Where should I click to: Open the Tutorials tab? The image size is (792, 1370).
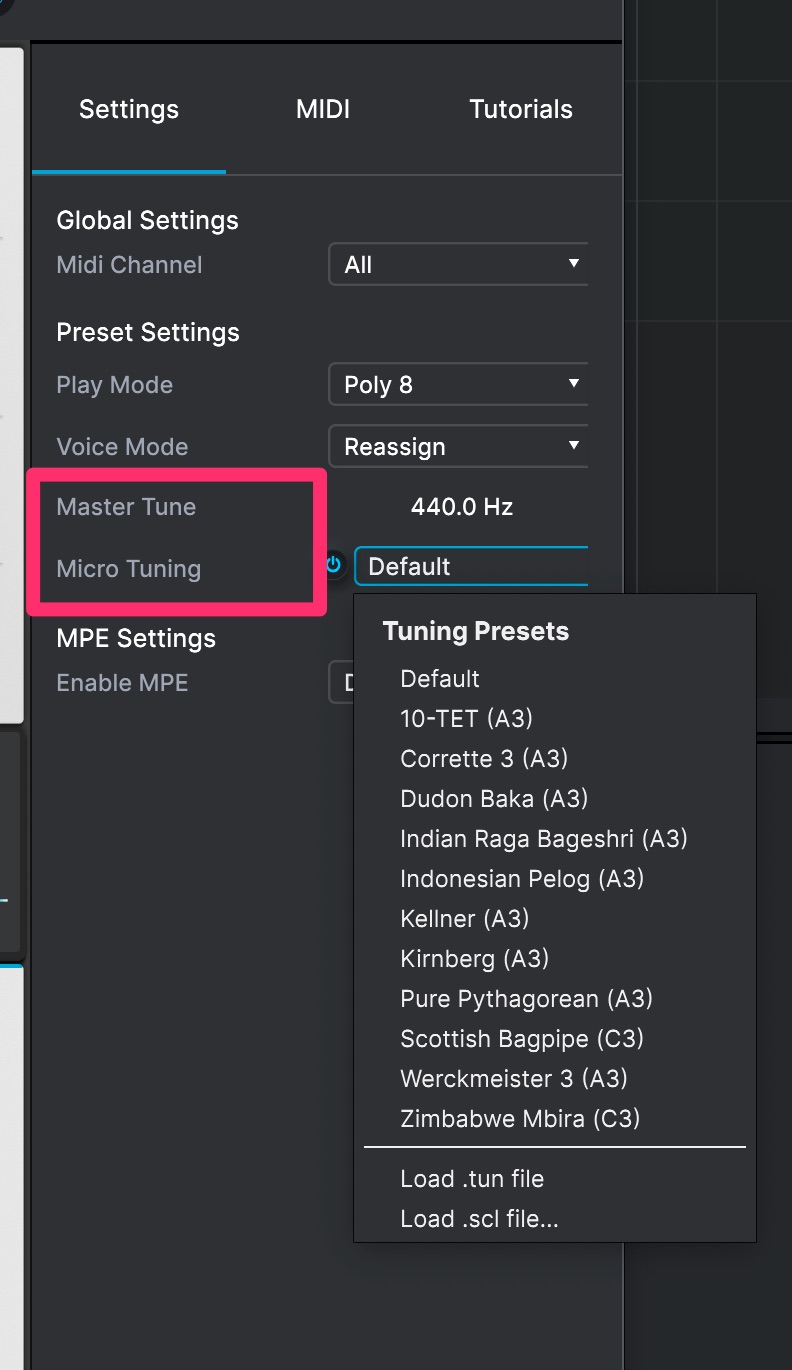point(521,109)
